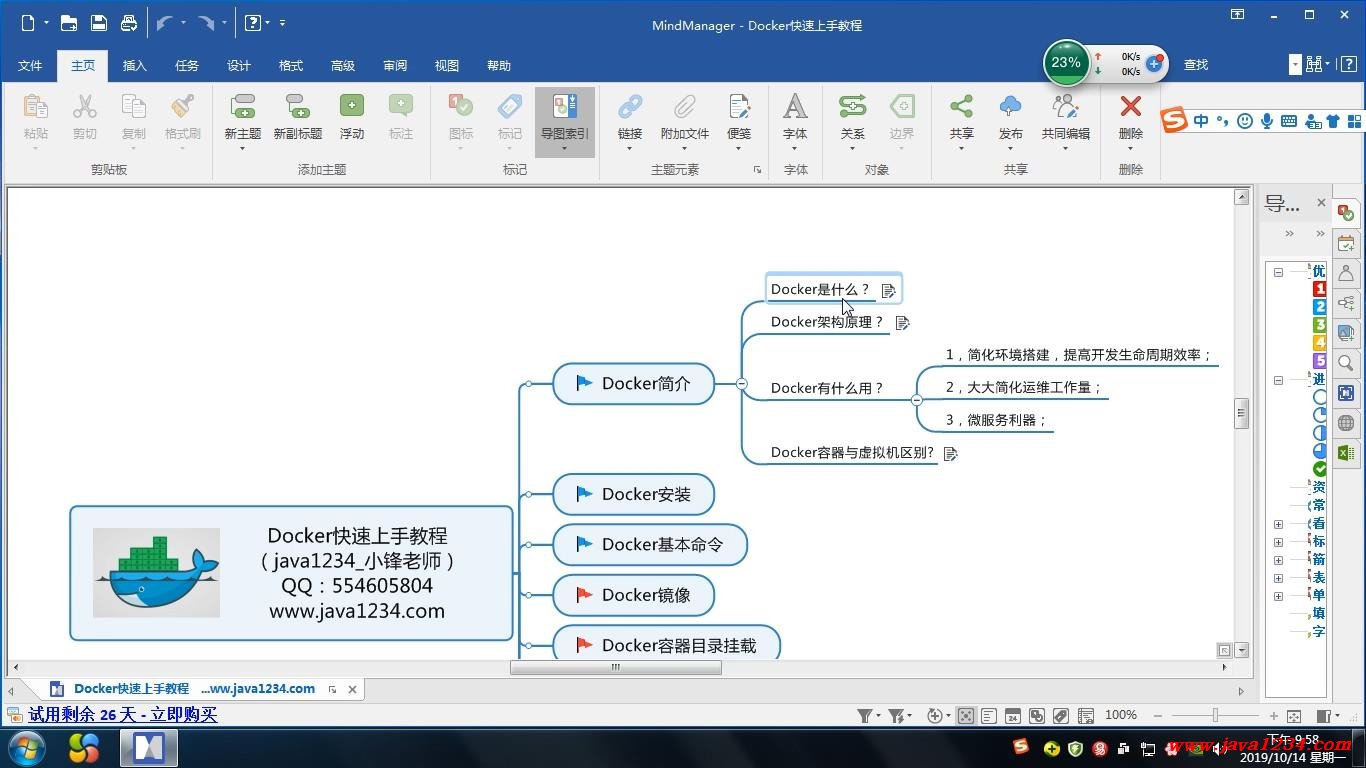1366x768 pixels.
Task: Click the fit map icon next to zoom plus
Action: [1294, 716]
